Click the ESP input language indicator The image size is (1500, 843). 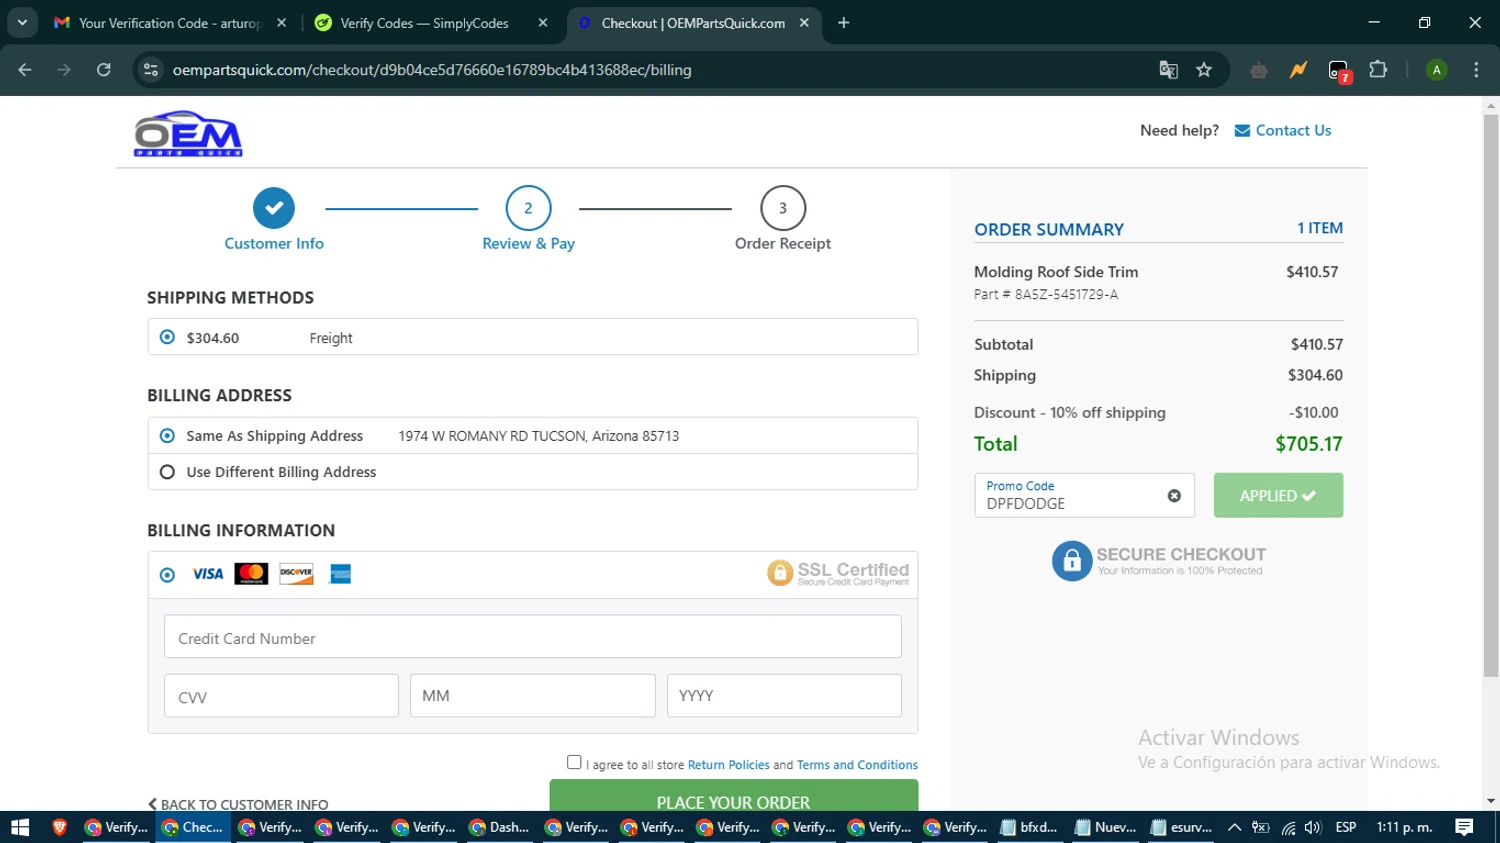point(1346,827)
